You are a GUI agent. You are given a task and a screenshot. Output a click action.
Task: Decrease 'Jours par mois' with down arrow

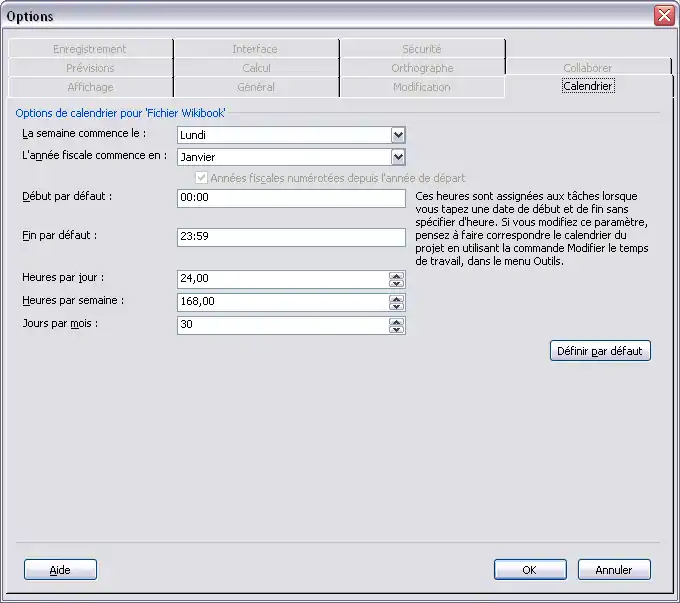397,330
